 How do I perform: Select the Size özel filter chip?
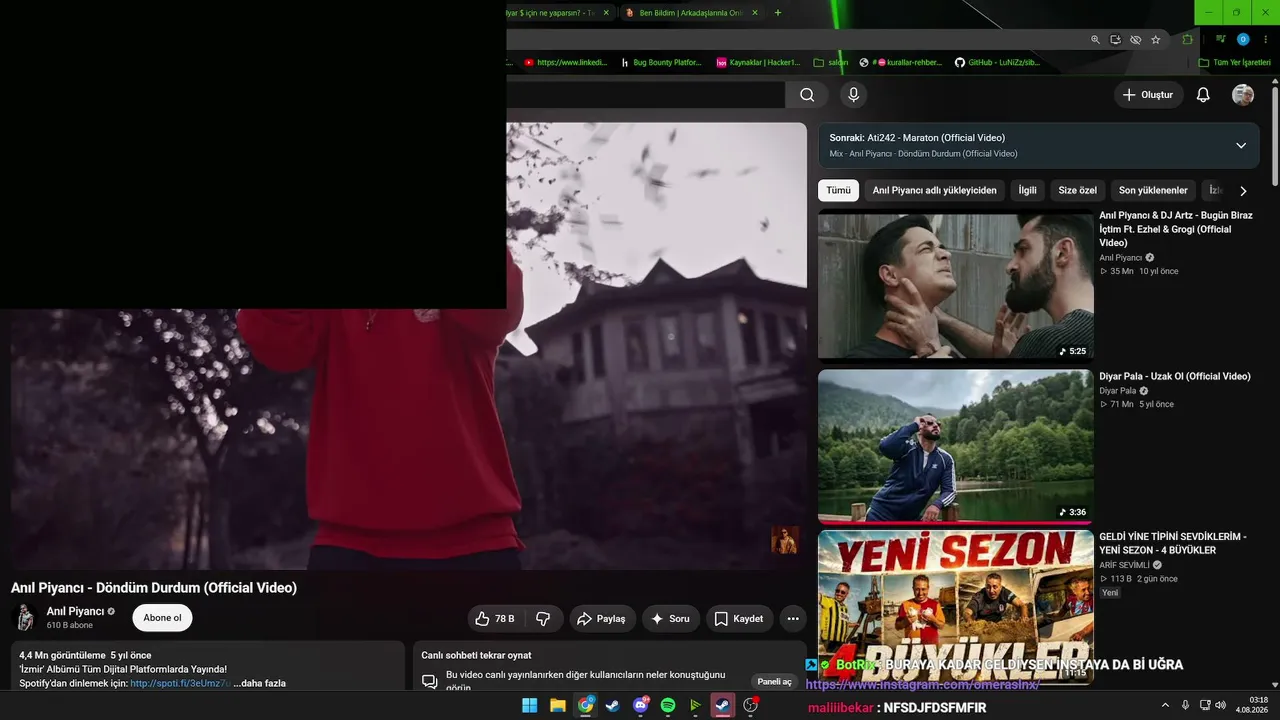(1078, 190)
